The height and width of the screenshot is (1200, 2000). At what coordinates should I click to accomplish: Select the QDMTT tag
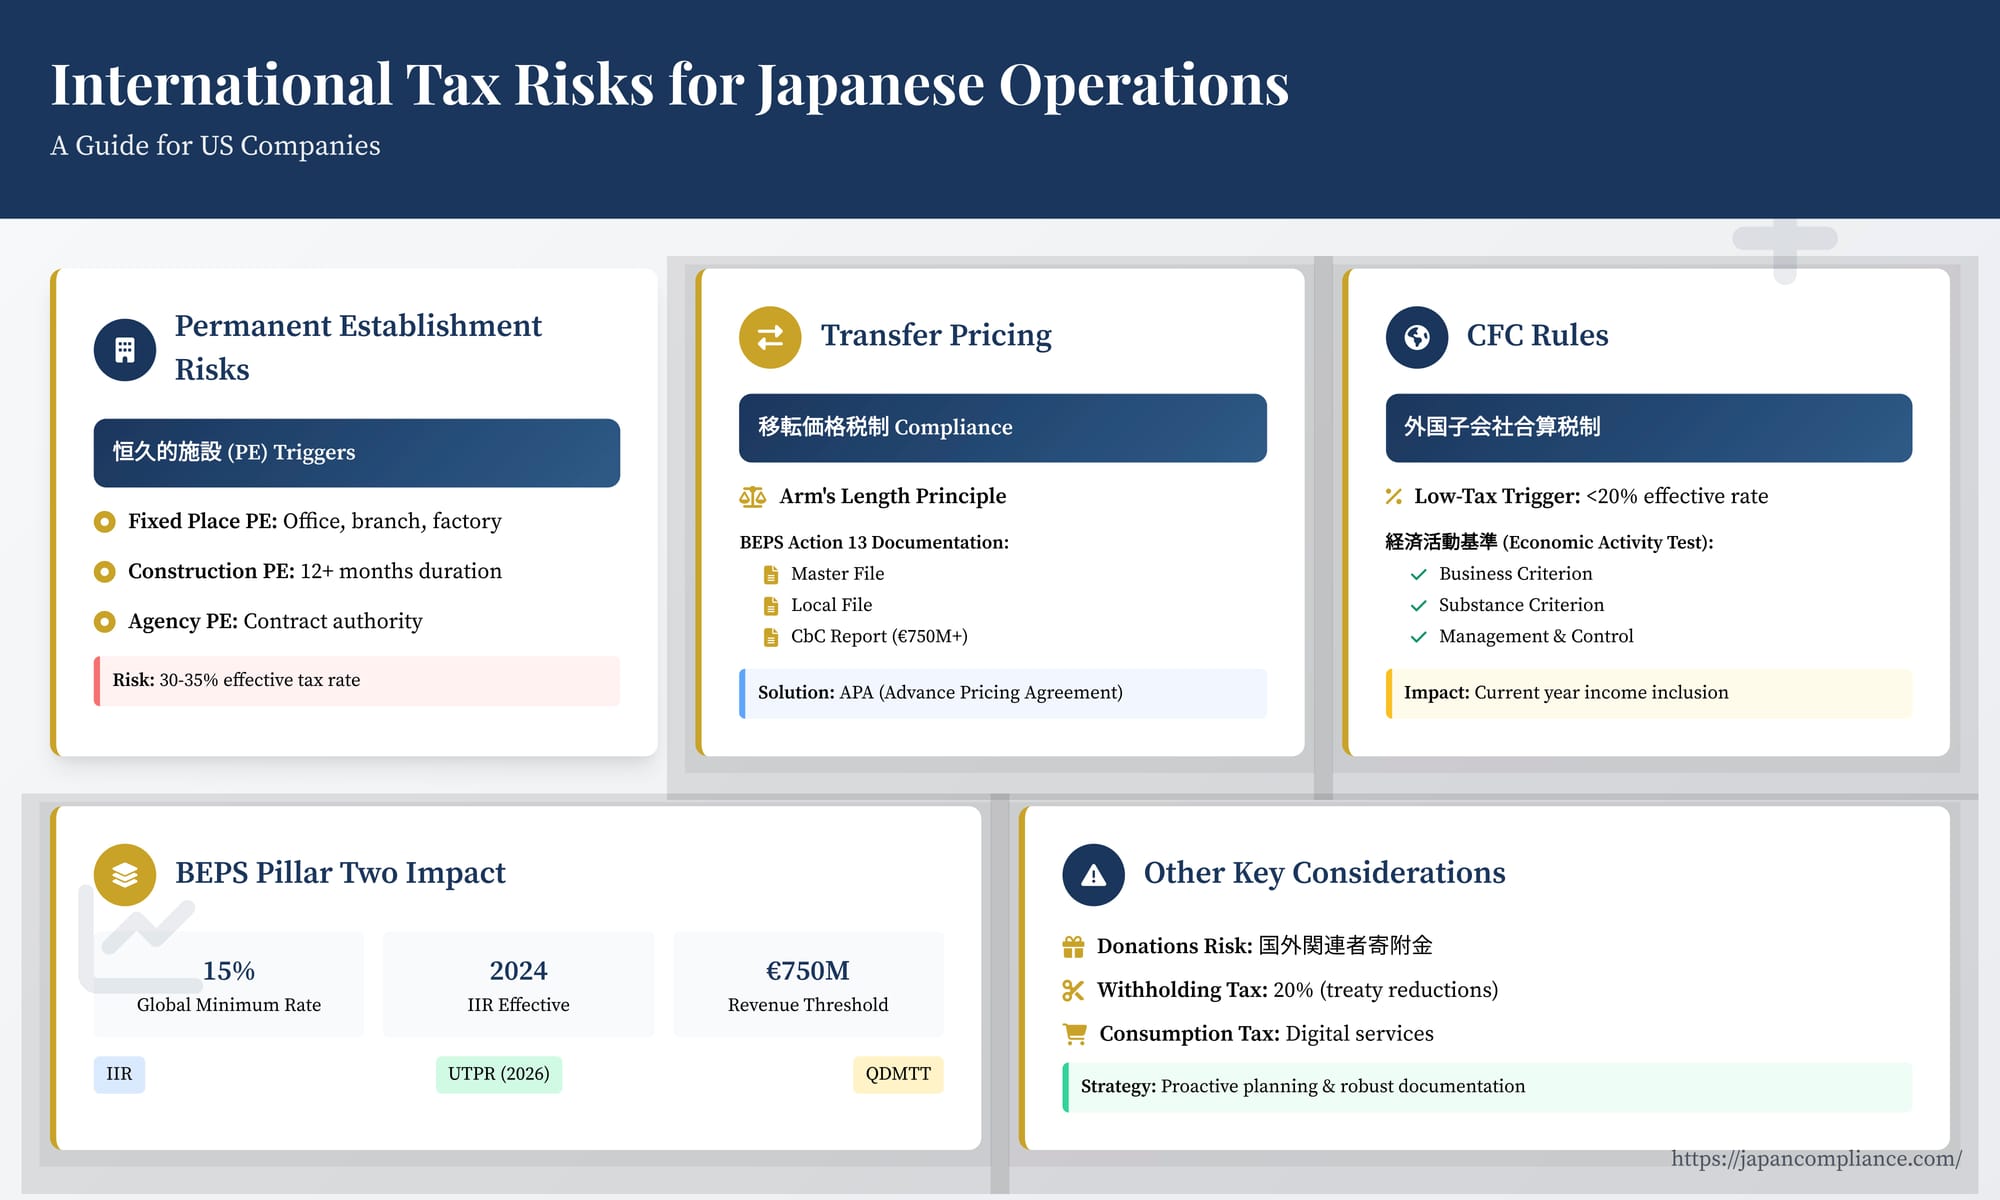pos(898,1074)
